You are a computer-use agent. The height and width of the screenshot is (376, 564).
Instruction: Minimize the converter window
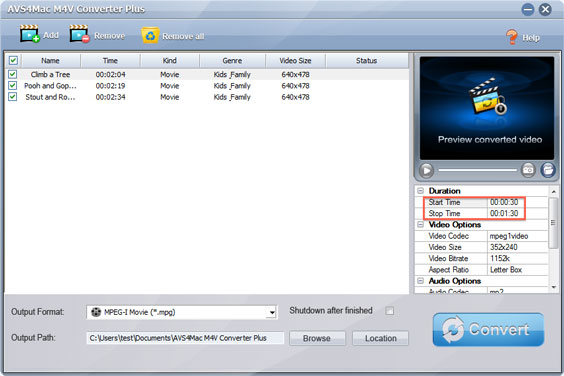point(528,9)
